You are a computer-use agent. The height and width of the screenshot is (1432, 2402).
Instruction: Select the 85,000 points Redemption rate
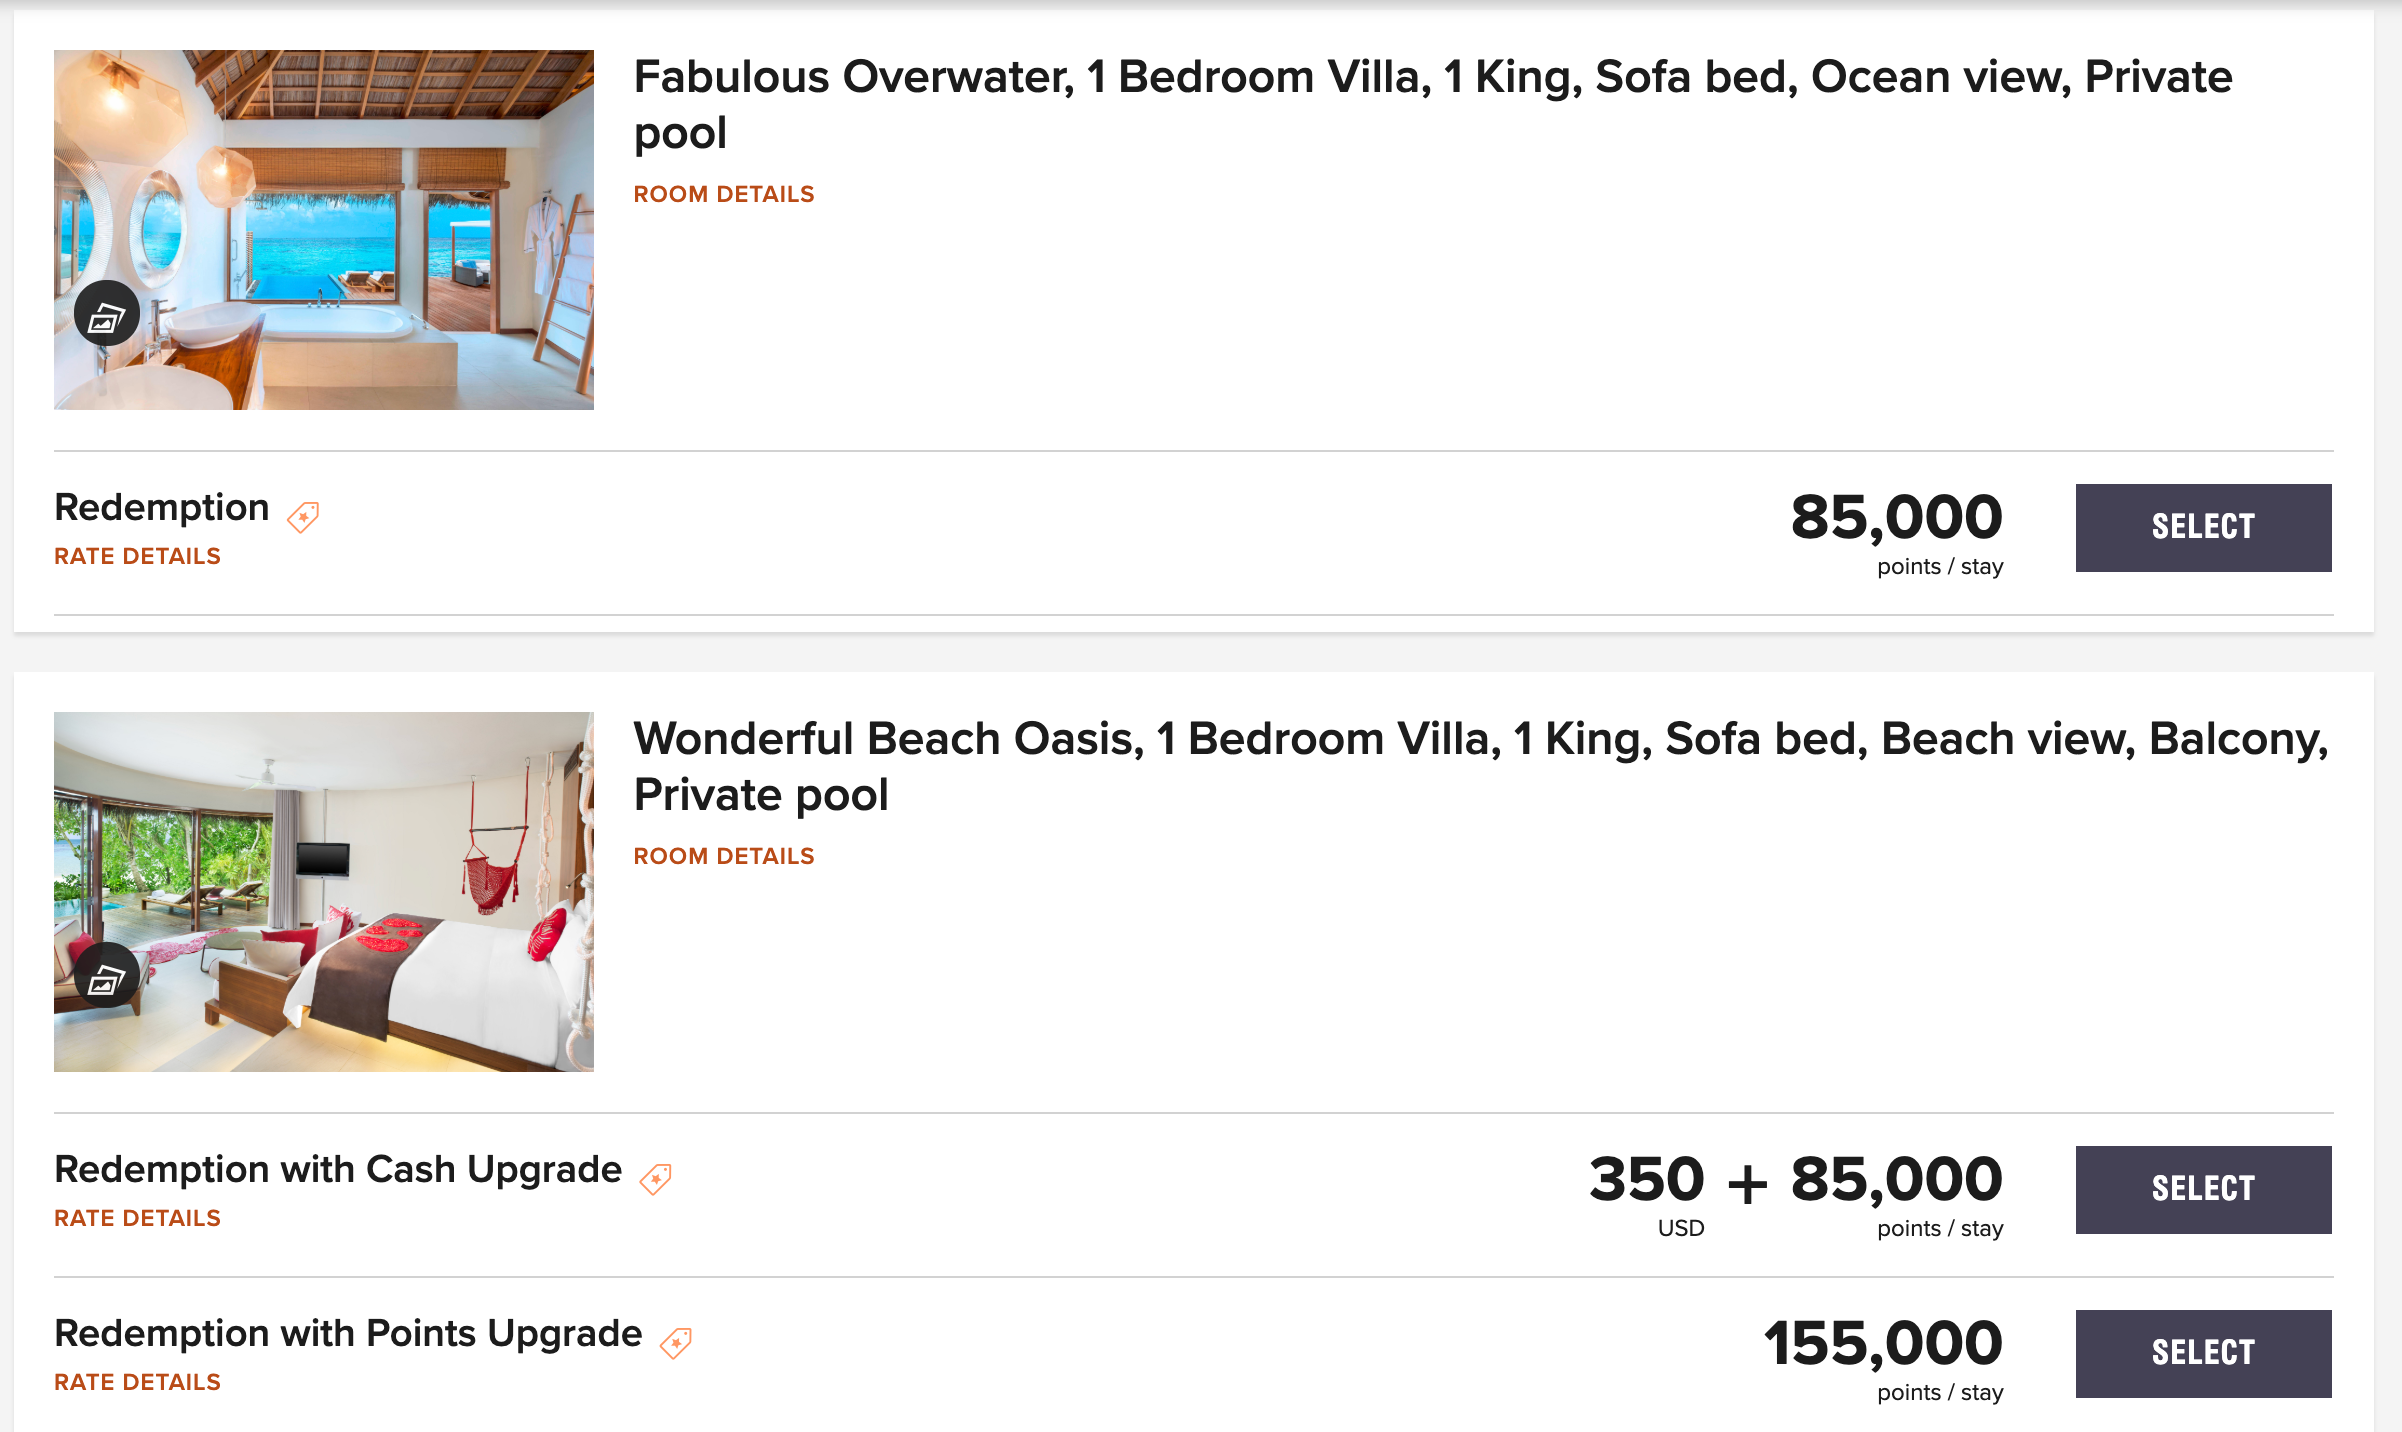pos(2203,528)
